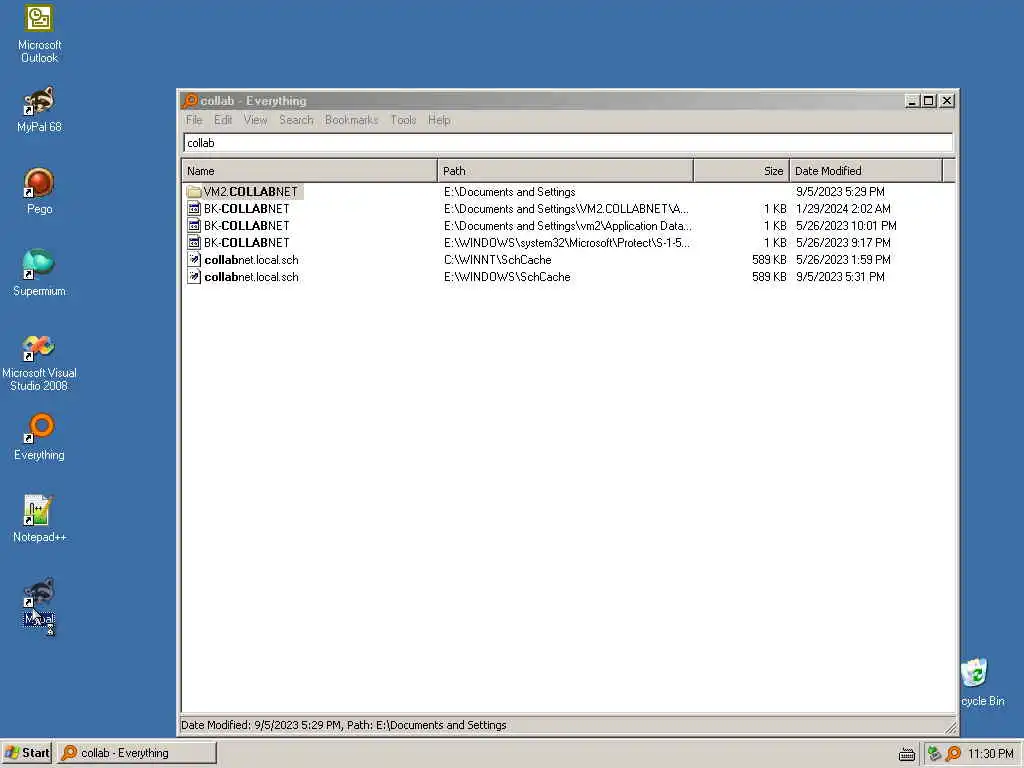
Task: Select BK-COLLABNET name in system32 Protect row
Action: tap(246, 242)
